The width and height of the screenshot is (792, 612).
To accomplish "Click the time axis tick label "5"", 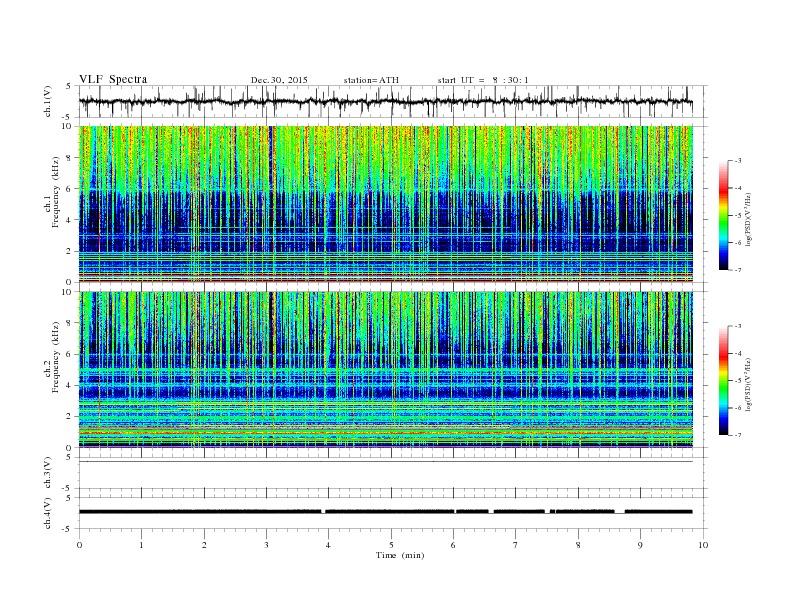I will click(x=391, y=545).
